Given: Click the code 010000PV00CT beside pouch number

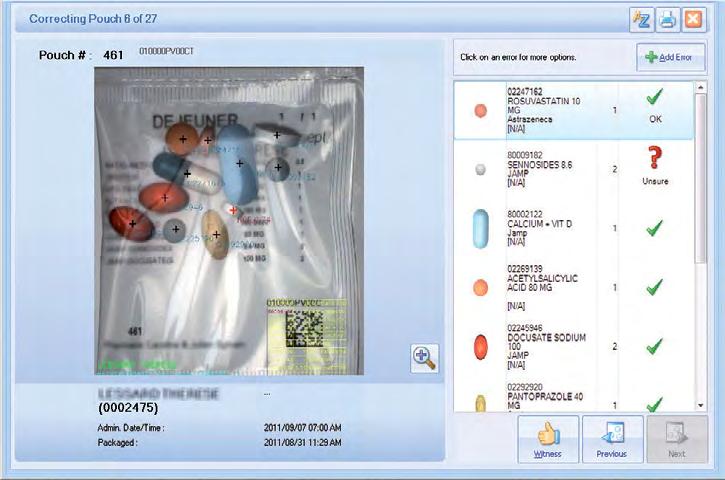Looking at the screenshot, I should pyautogui.click(x=166, y=51).
